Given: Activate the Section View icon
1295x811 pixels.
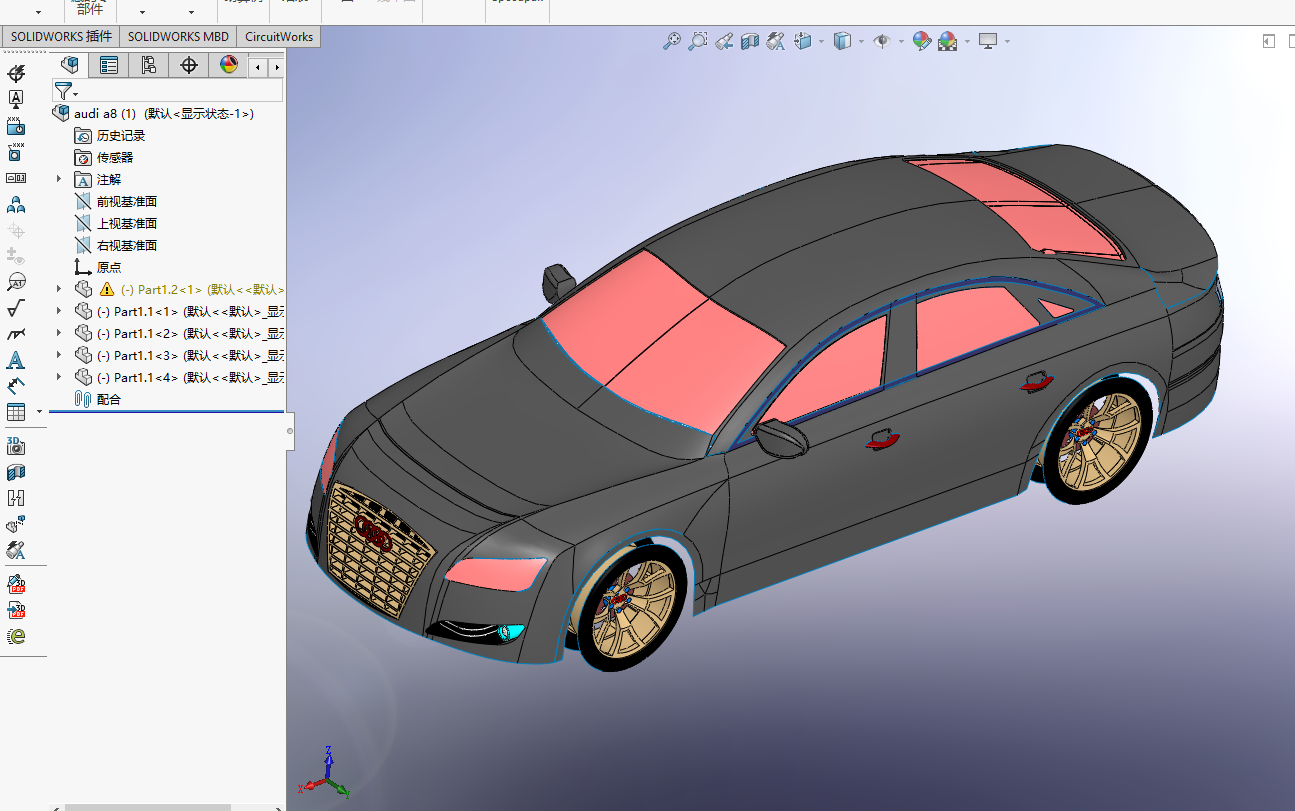Looking at the screenshot, I should click(750, 41).
